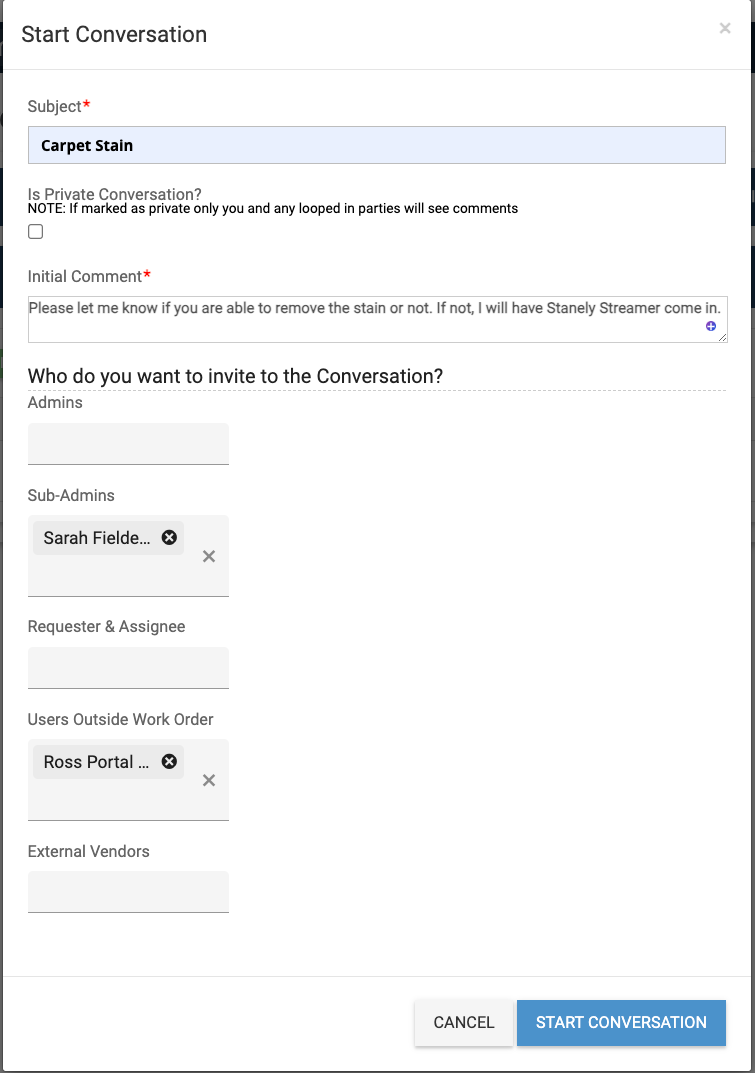This screenshot has height=1073, width=755.
Task: Click into the Subject field with Carpet Stain
Action: point(376,145)
